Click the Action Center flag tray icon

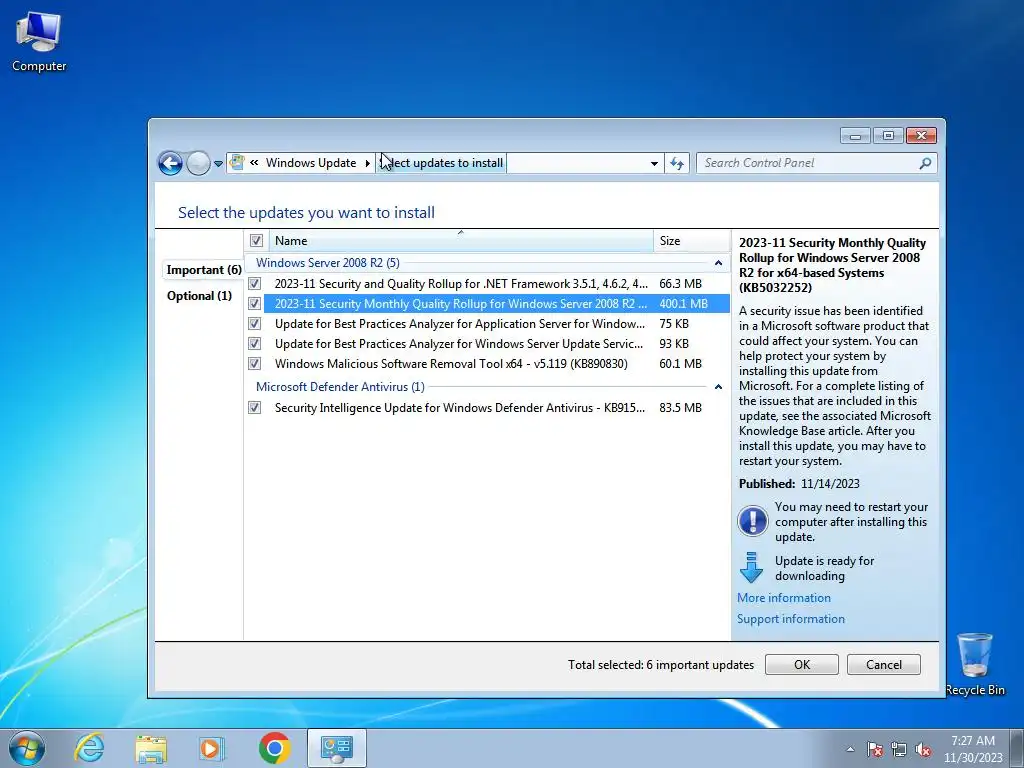tap(874, 749)
